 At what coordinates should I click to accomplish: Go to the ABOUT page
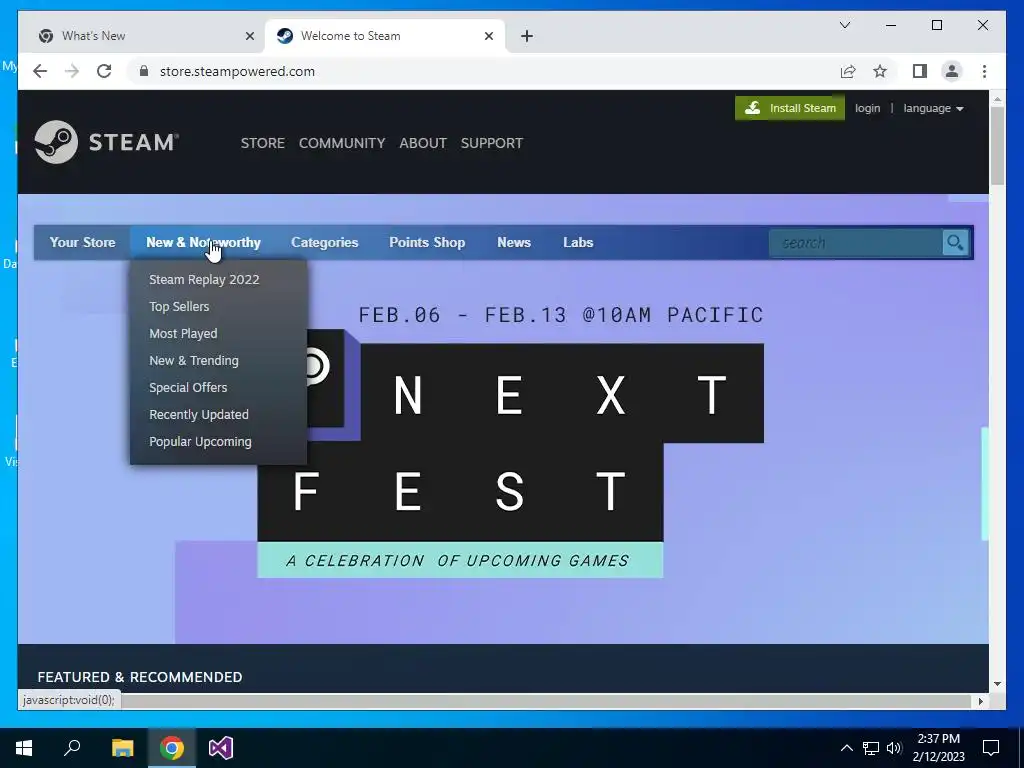coord(423,143)
